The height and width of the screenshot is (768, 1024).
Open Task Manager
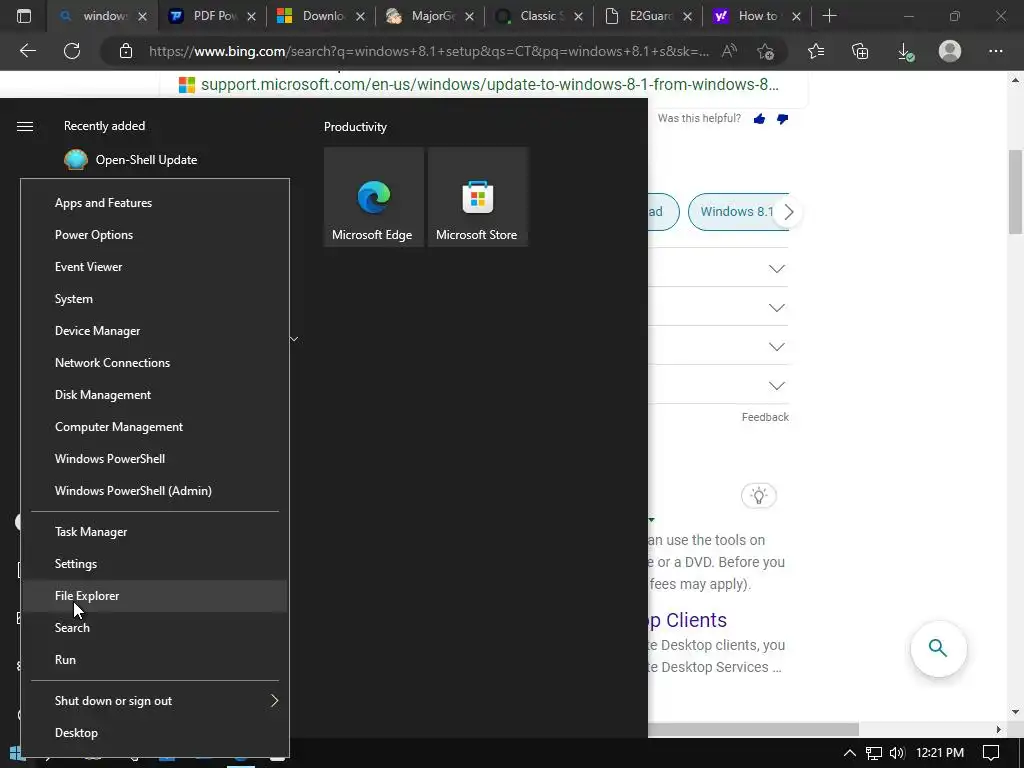[x=155, y=532]
